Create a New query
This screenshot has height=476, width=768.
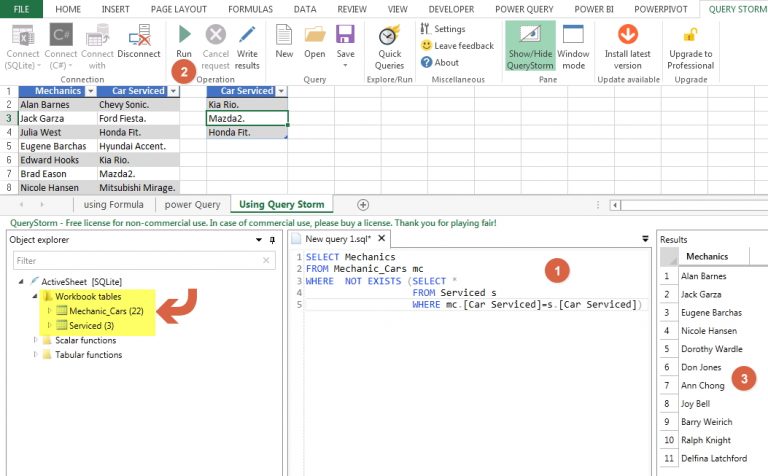[x=284, y=42]
